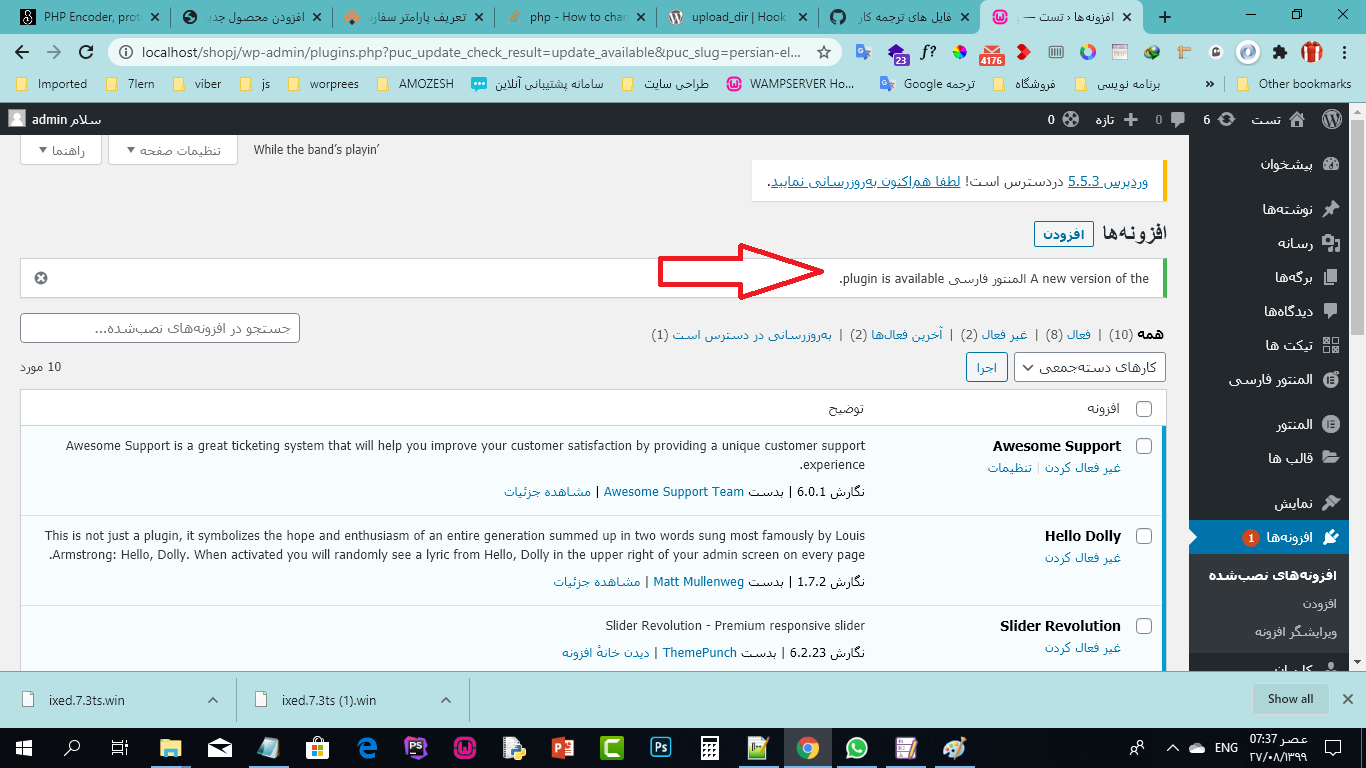
Task: Switch to PHP Encoder browser tab
Action: click(86, 17)
